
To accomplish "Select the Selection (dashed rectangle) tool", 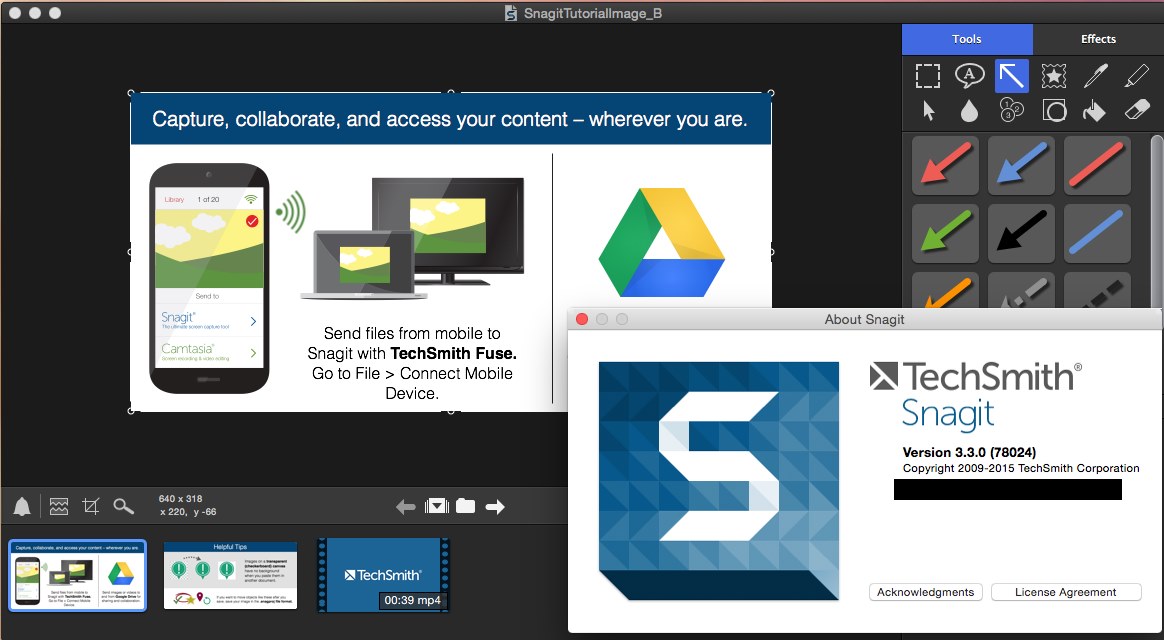I will coord(927,76).
